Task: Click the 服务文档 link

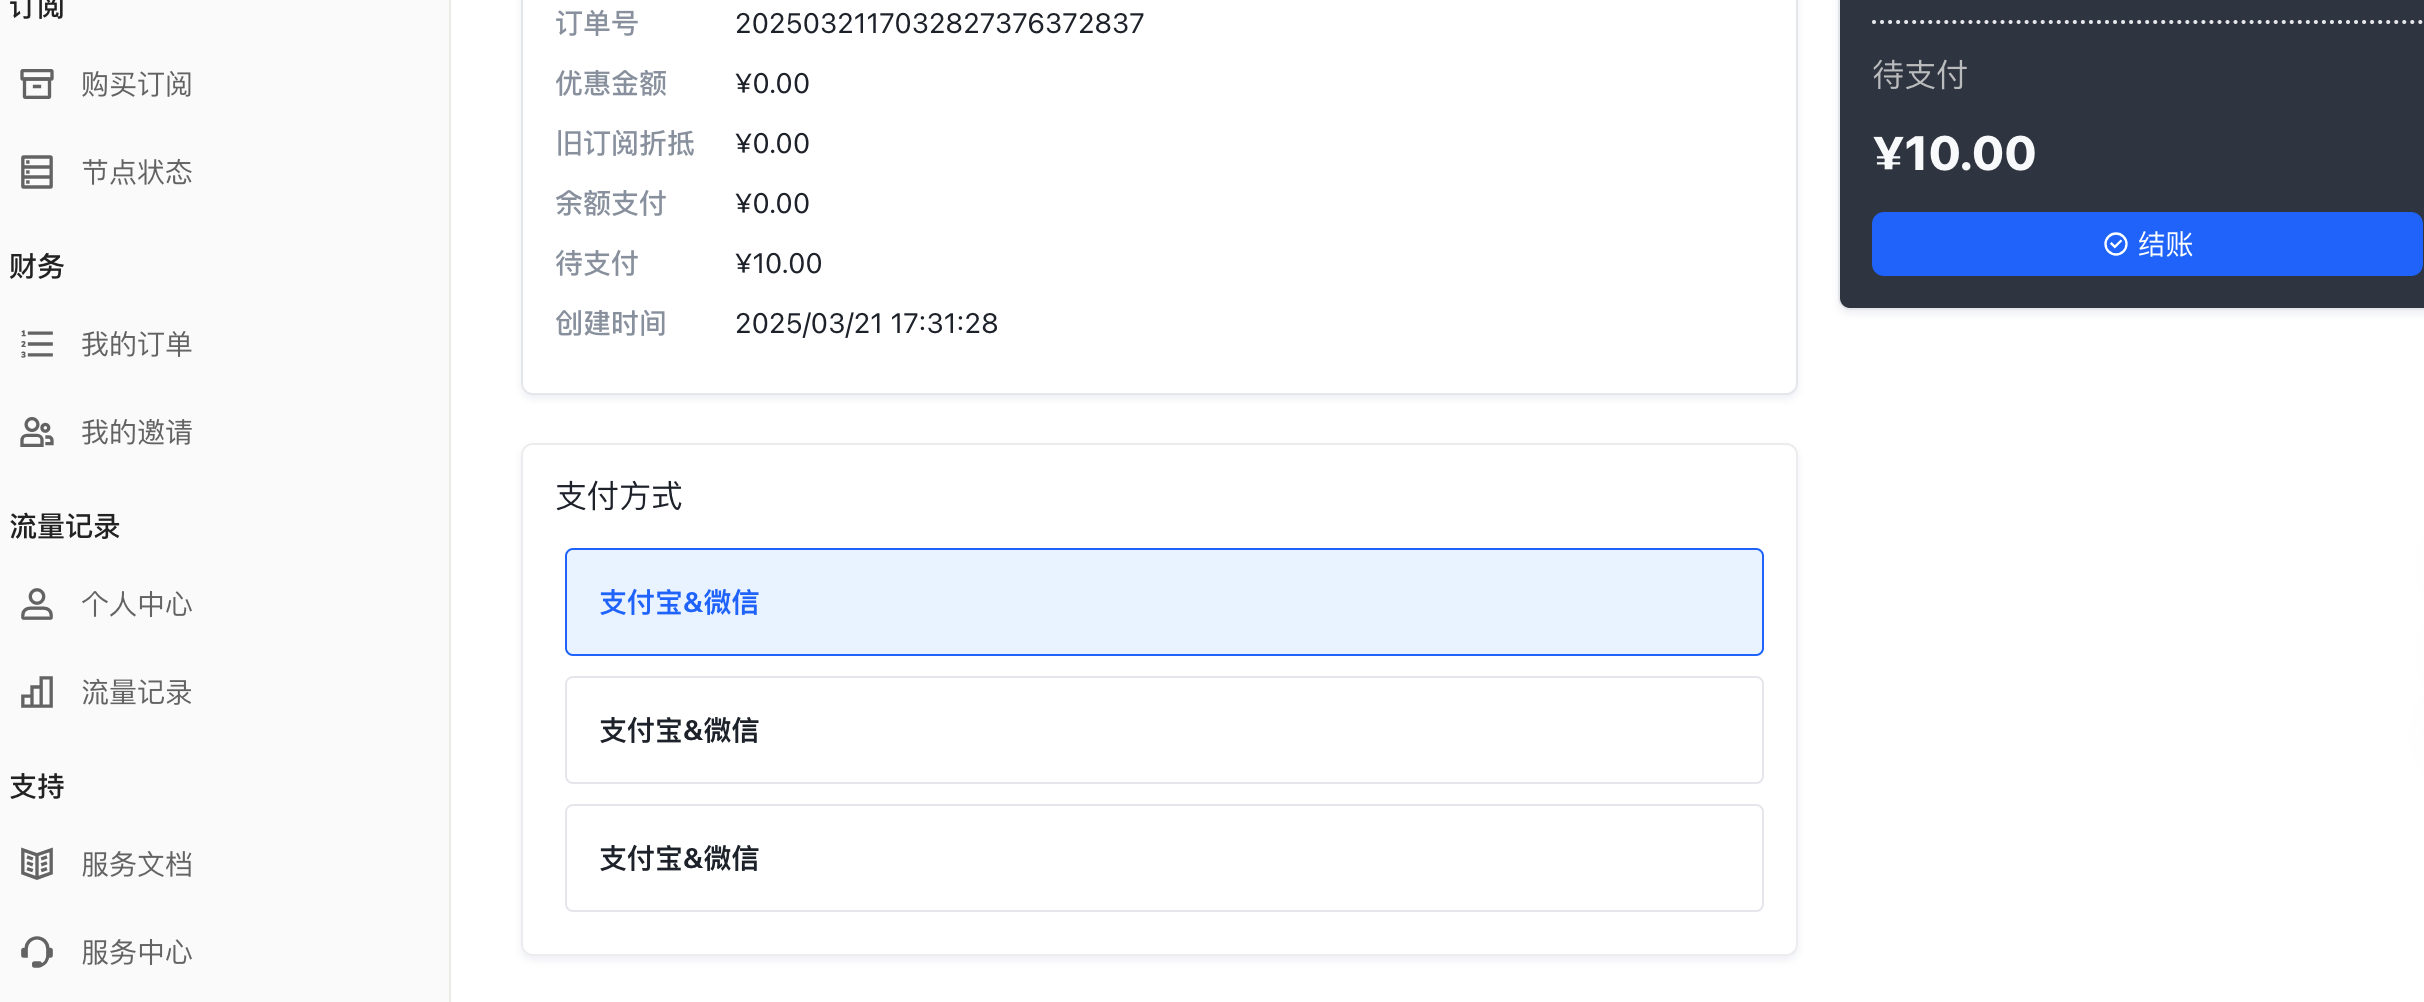Action: click(137, 864)
